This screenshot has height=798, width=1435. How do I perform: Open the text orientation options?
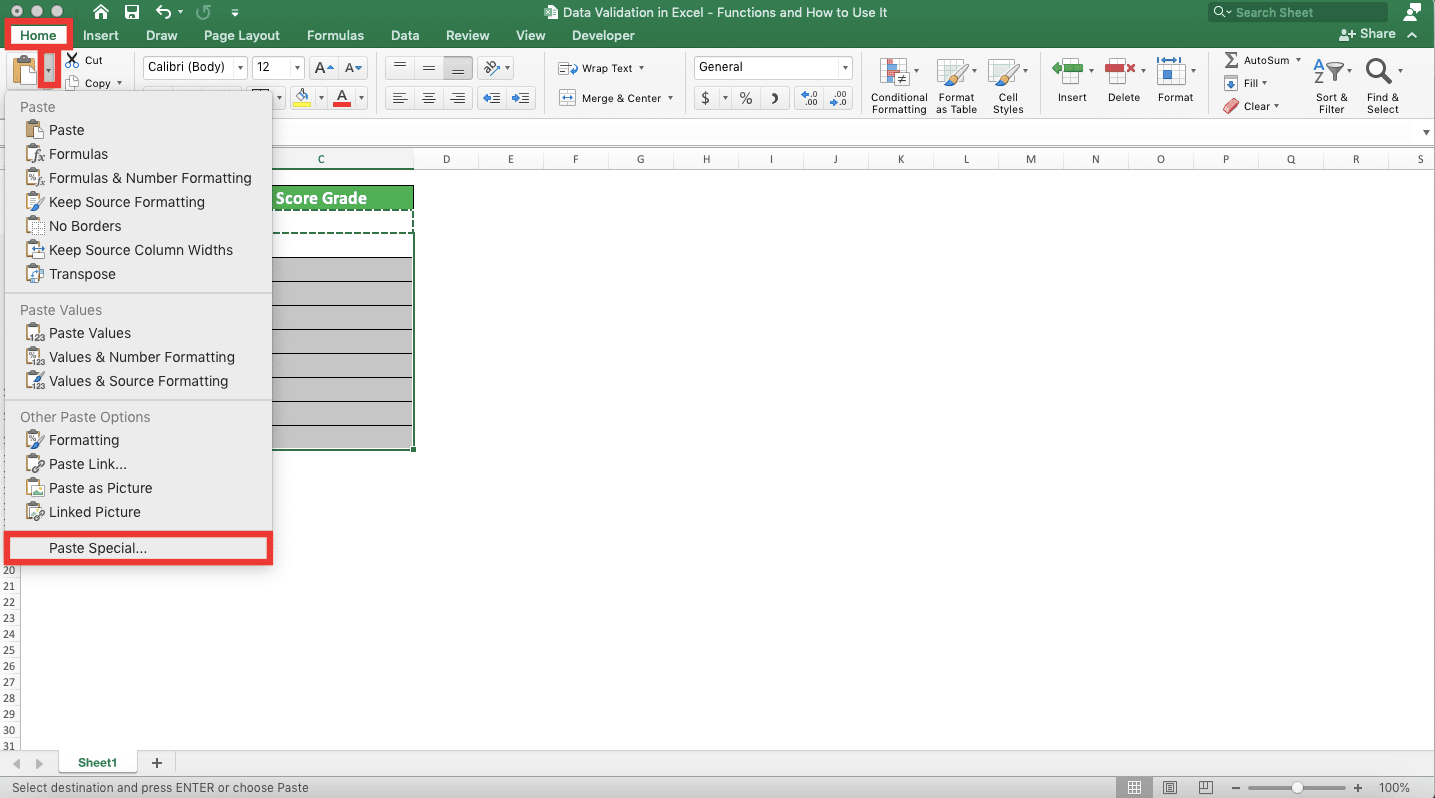pos(494,67)
